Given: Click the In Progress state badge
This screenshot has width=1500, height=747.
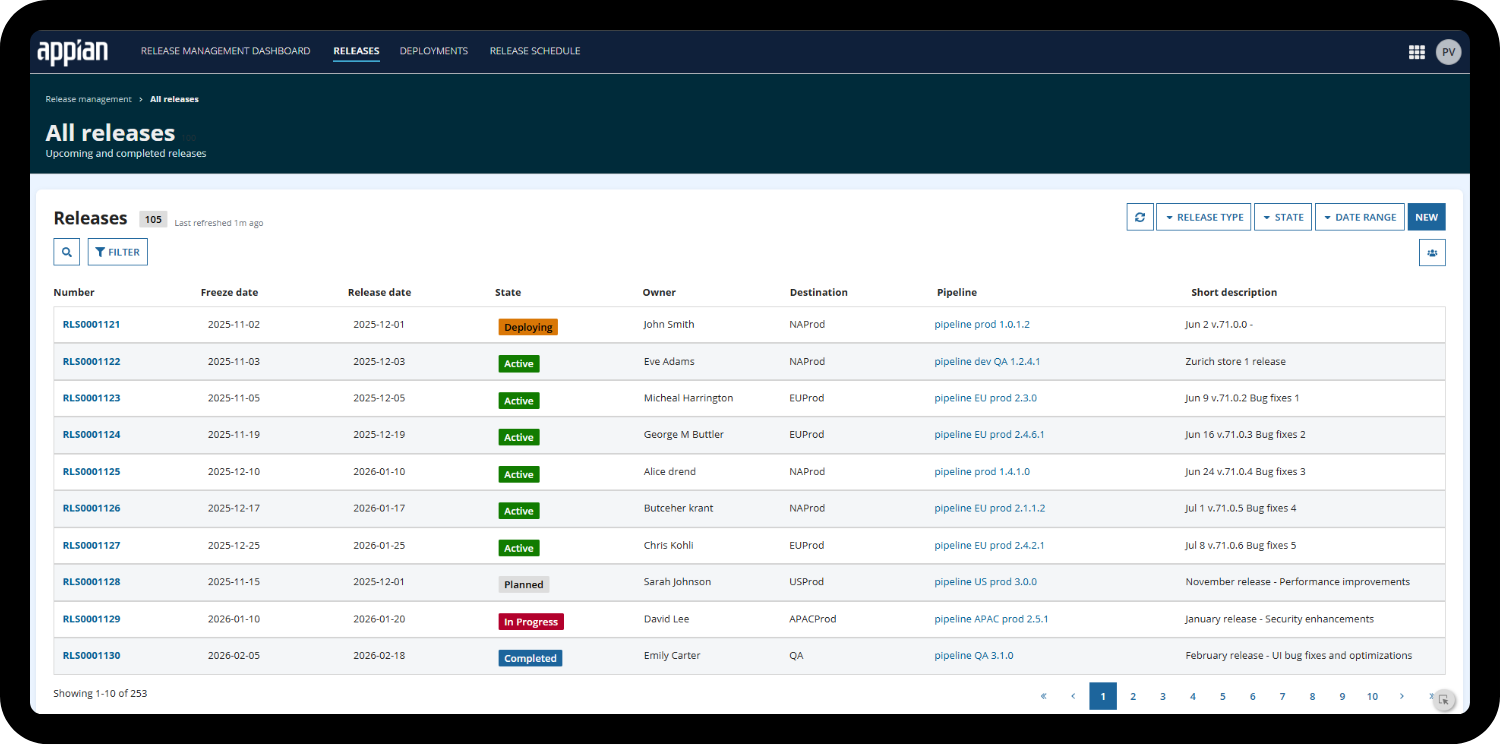Looking at the screenshot, I should click(531, 622).
